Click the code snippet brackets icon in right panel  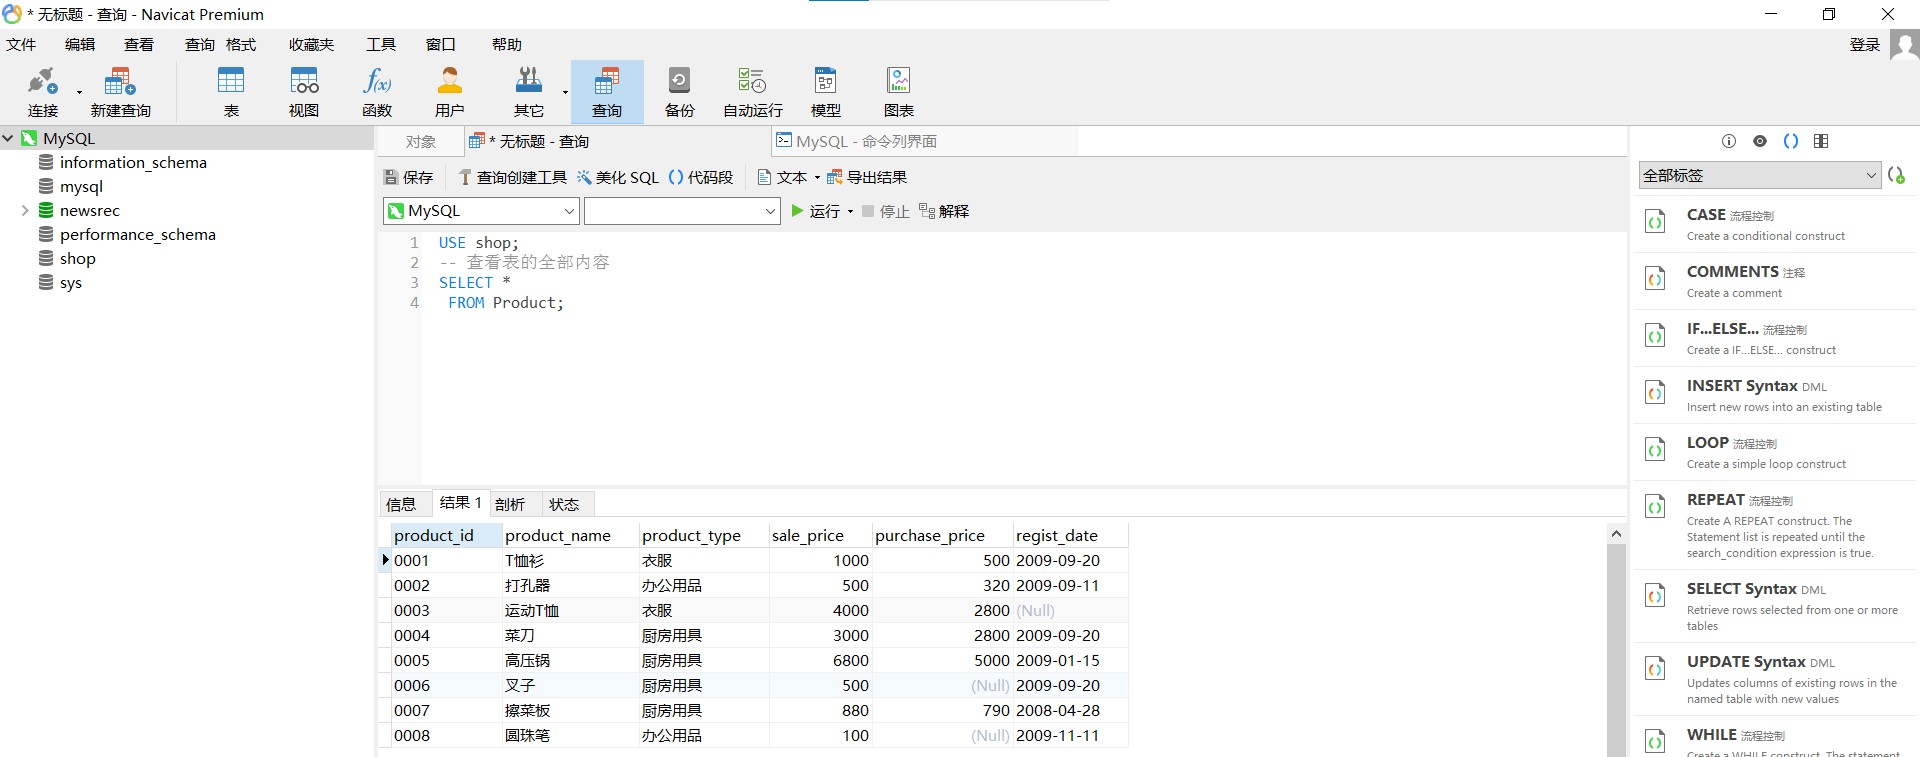(x=1791, y=141)
